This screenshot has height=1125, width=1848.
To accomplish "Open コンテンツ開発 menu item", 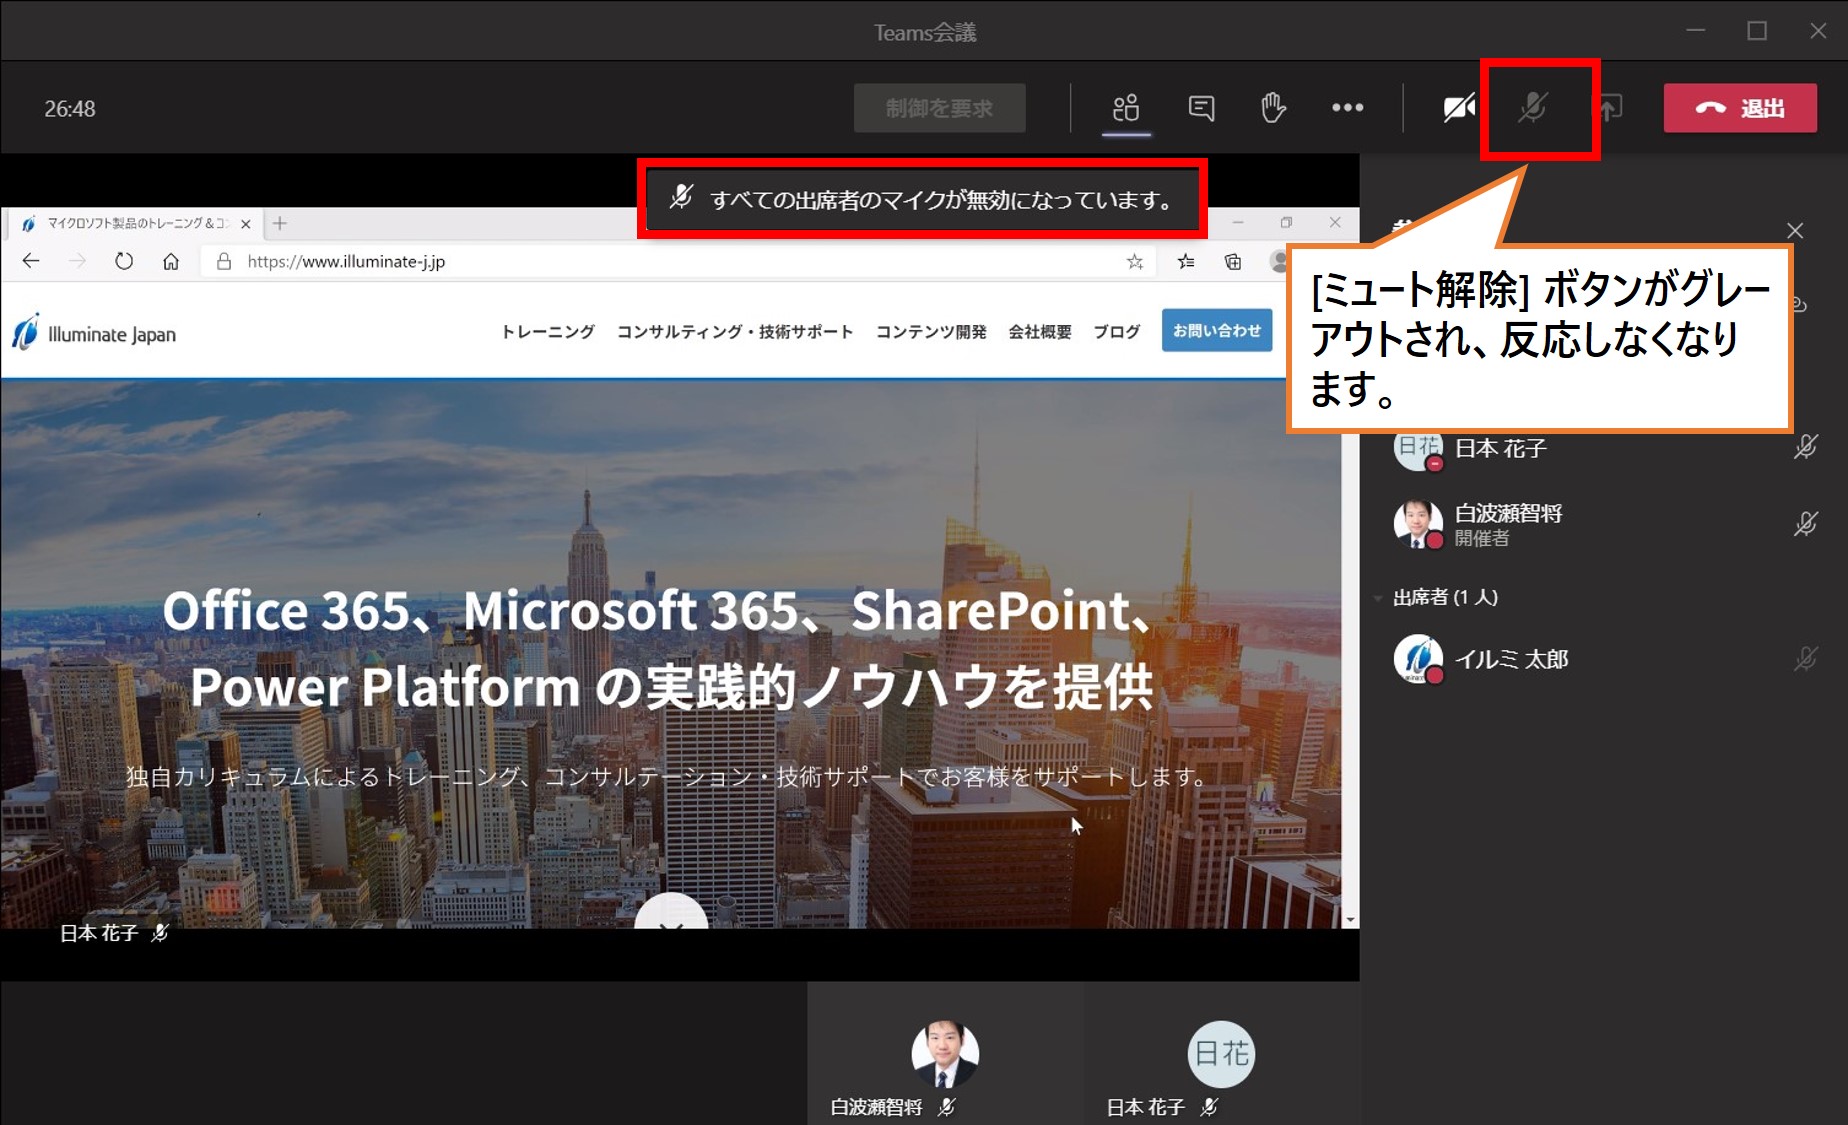I will pyautogui.click(x=931, y=332).
